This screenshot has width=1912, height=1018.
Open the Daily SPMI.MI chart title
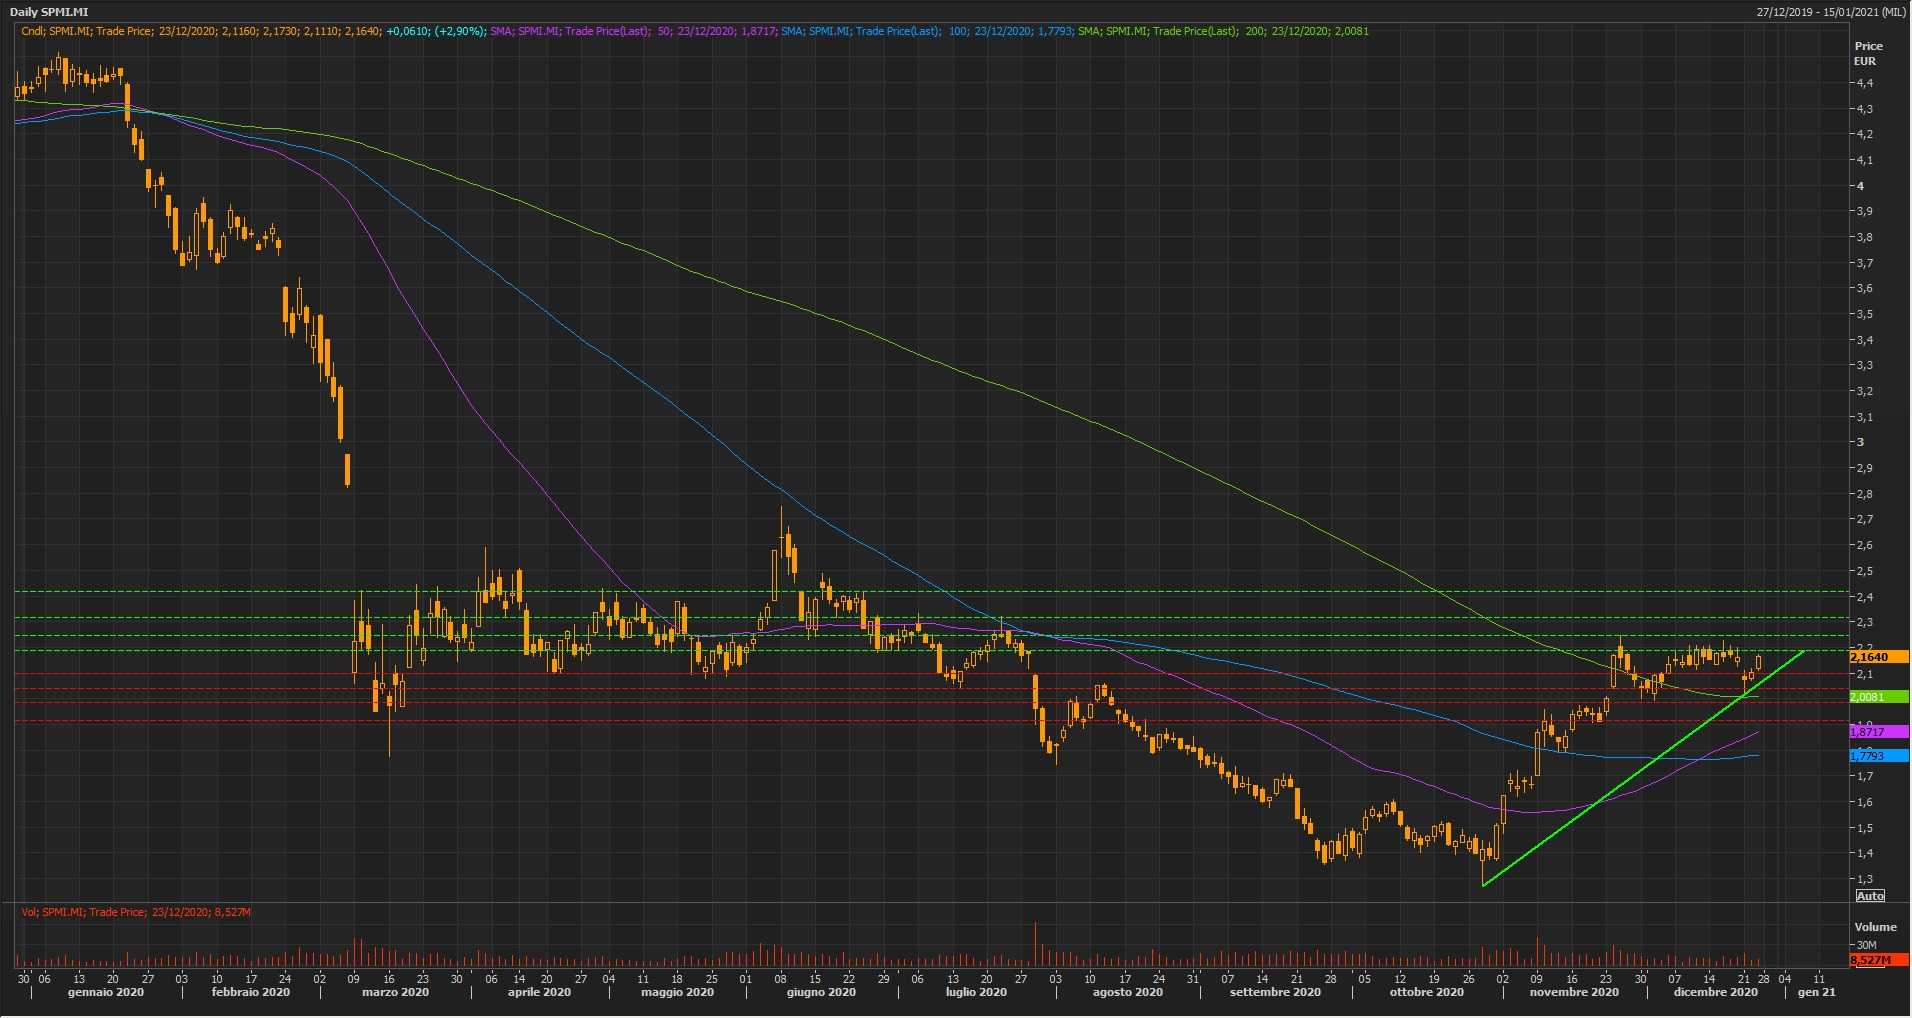(x=49, y=12)
